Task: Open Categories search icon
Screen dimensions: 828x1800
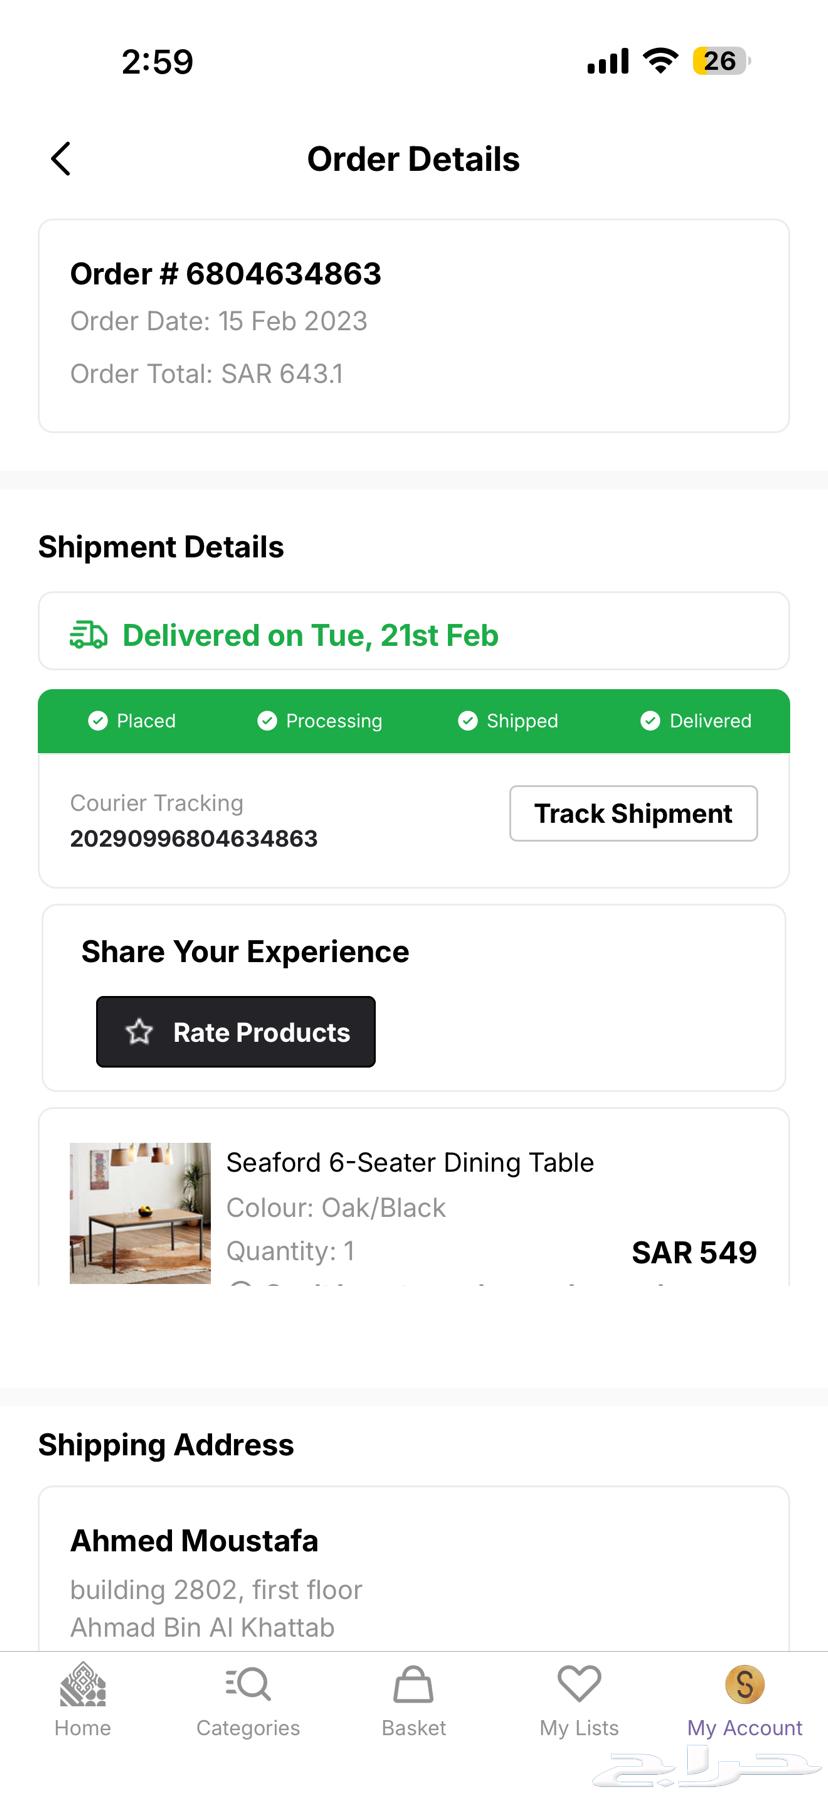Action: pos(248,1685)
